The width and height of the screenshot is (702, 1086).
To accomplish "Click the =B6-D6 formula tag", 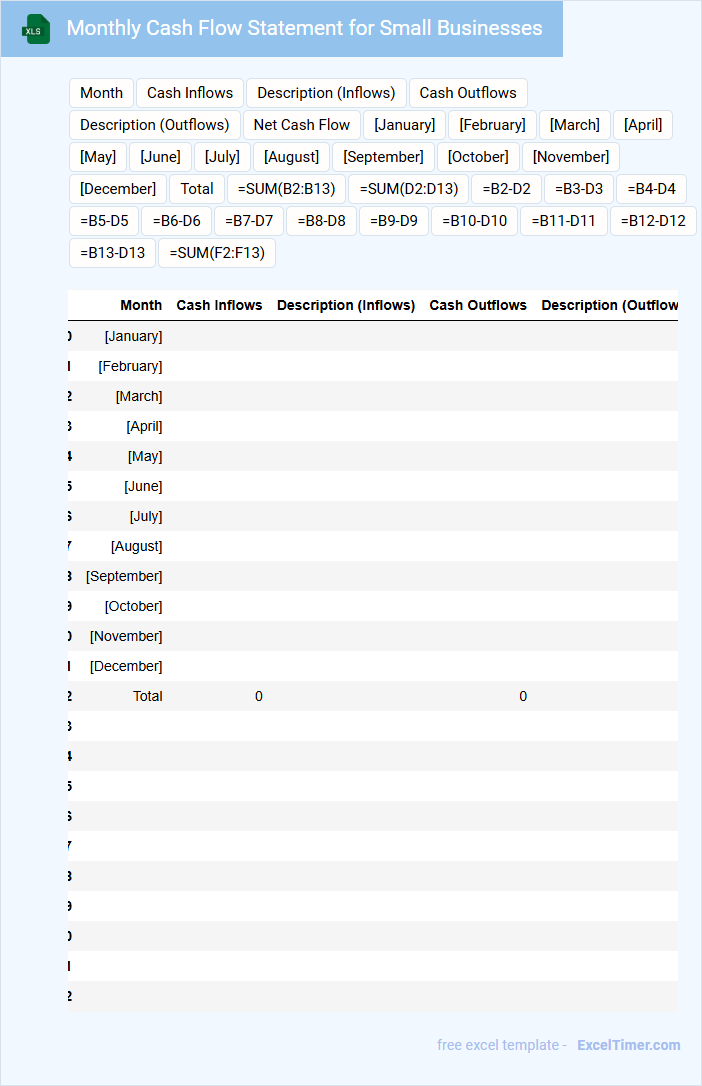I will (x=177, y=220).
